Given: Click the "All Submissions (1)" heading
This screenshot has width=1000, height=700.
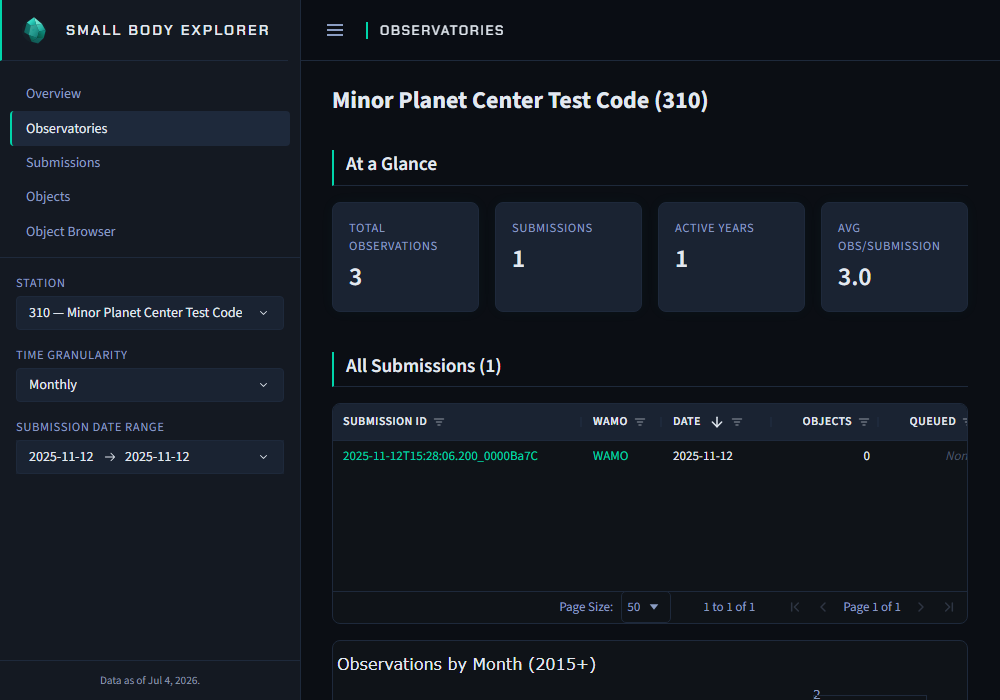Looking at the screenshot, I should point(423,366).
